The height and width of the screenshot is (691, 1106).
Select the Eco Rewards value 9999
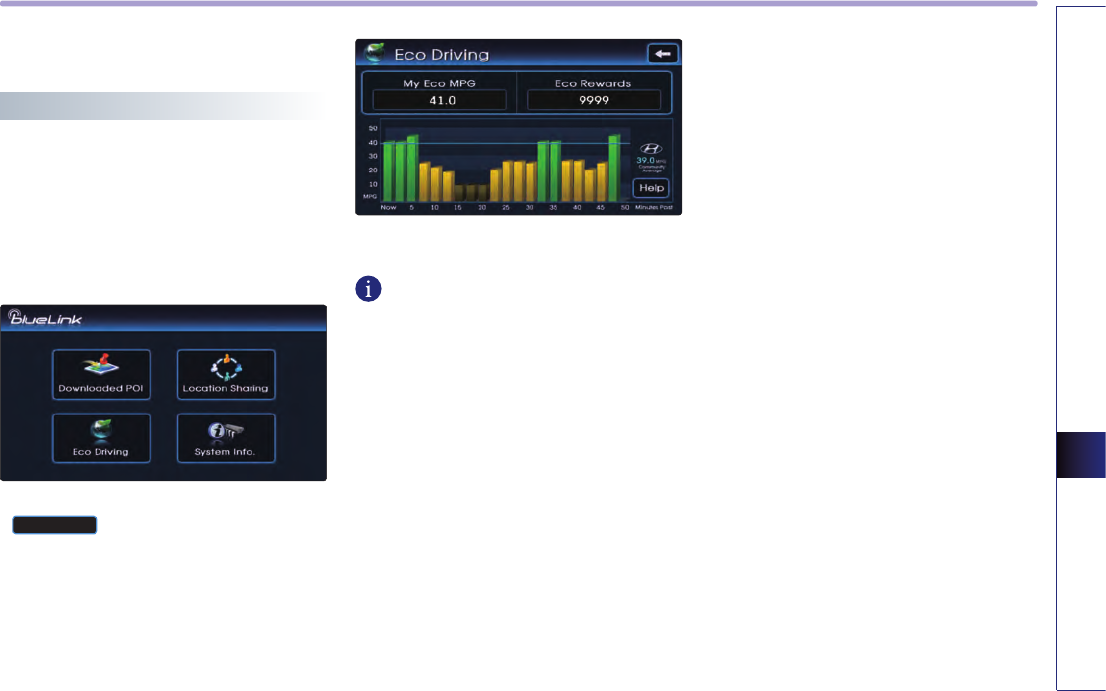pos(594,100)
